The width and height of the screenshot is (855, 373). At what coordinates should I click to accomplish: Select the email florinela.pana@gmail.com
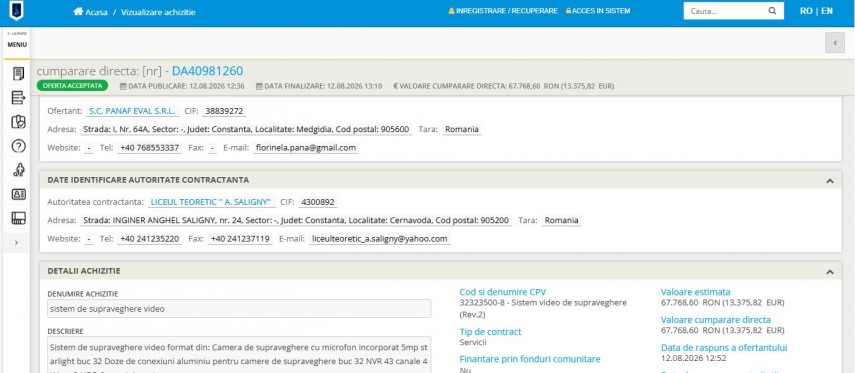click(x=305, y=148)
